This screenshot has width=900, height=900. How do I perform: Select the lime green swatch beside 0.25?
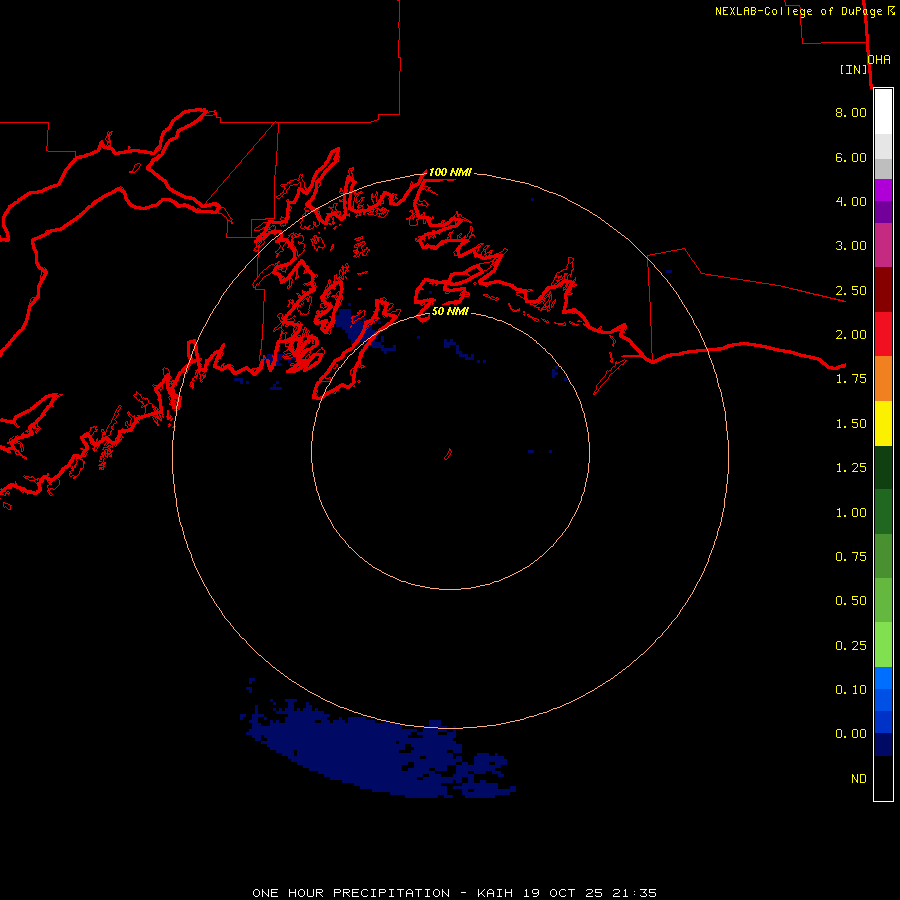pos(883,645)
